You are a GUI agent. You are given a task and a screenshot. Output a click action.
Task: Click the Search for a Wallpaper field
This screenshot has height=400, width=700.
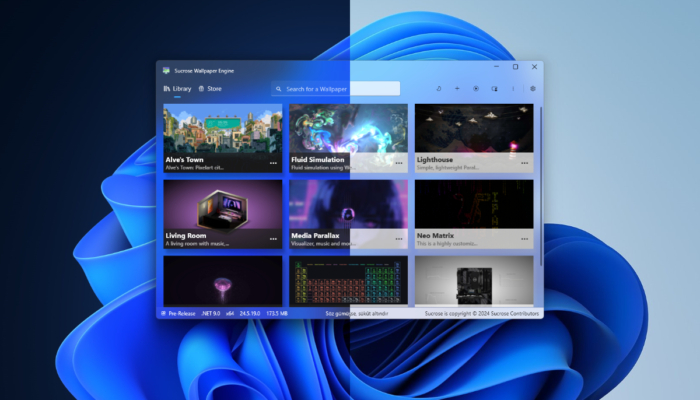tap(335, 89)
